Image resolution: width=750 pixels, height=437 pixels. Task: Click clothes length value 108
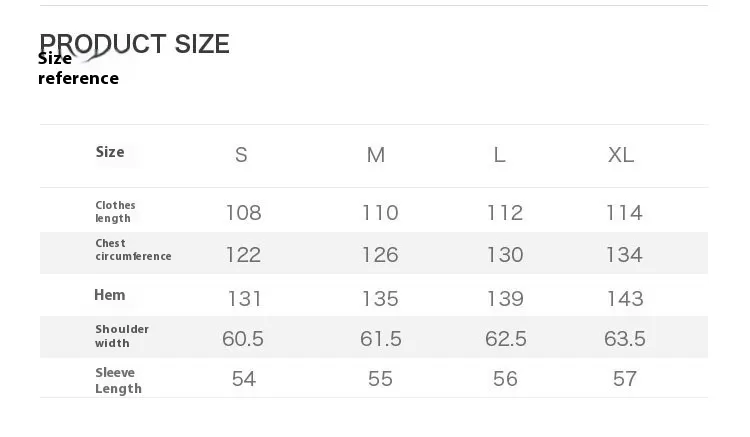pyautogui.click(x=243, y=213)
